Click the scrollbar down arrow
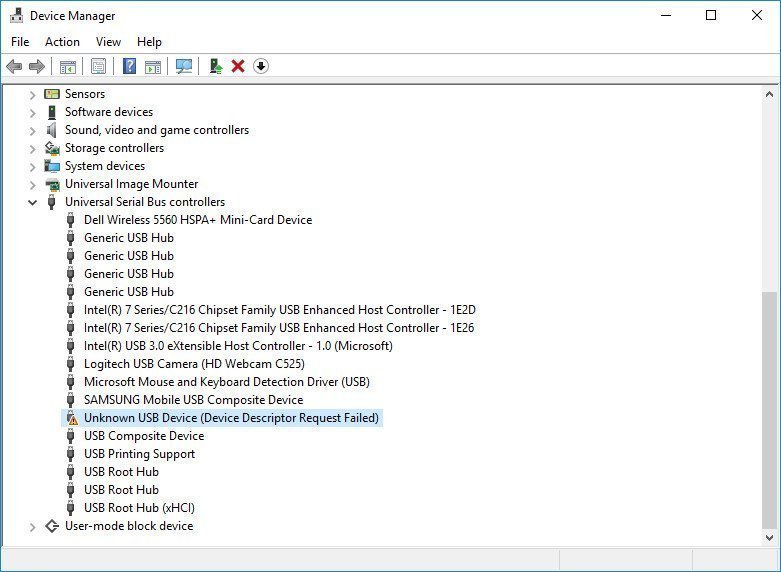The height and width of the screenshot is (572, 781). (769, 538)
